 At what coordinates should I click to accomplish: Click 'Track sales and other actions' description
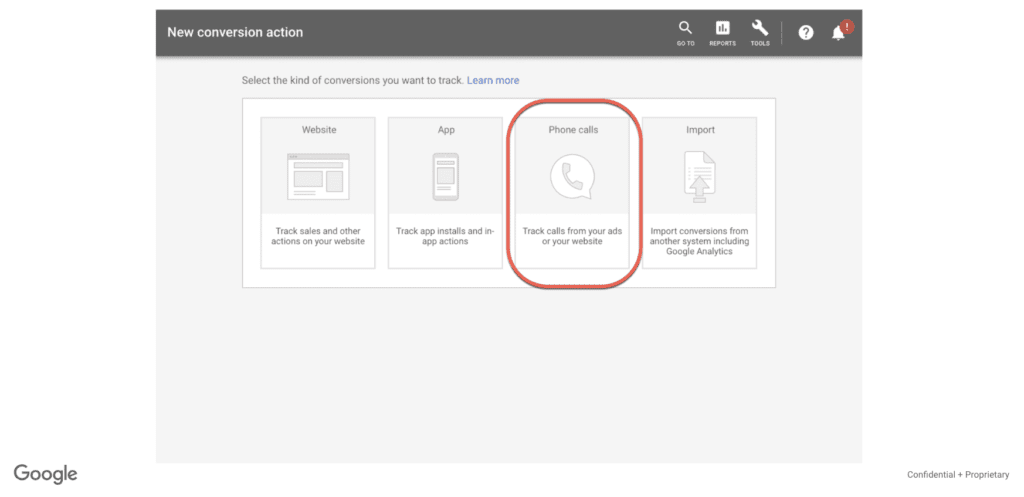coord(319,236)
